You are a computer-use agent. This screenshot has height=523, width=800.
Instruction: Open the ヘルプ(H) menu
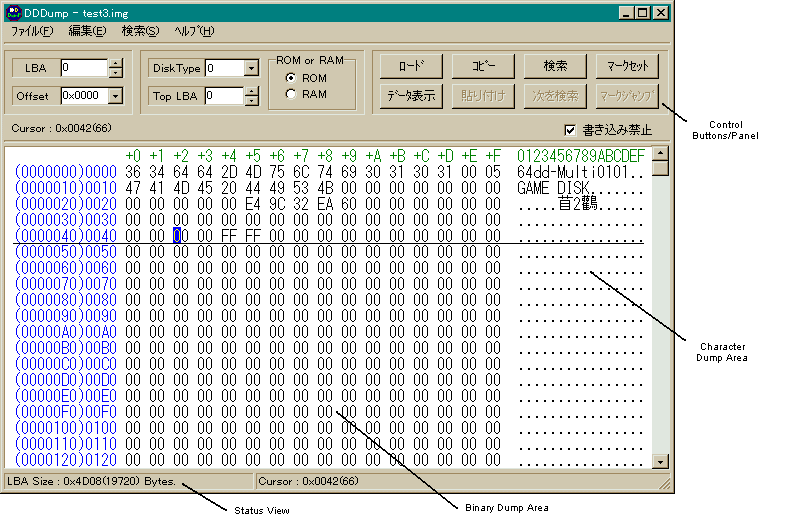click(x=193, y=31)
